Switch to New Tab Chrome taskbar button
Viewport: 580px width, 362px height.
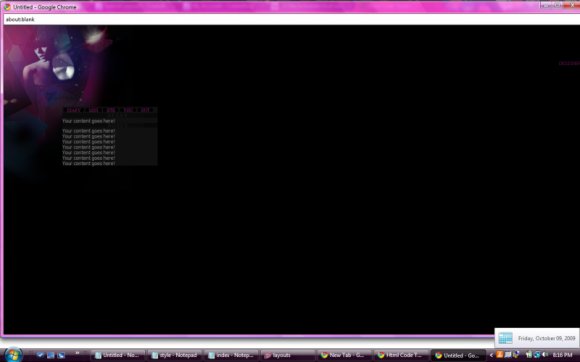344,355
